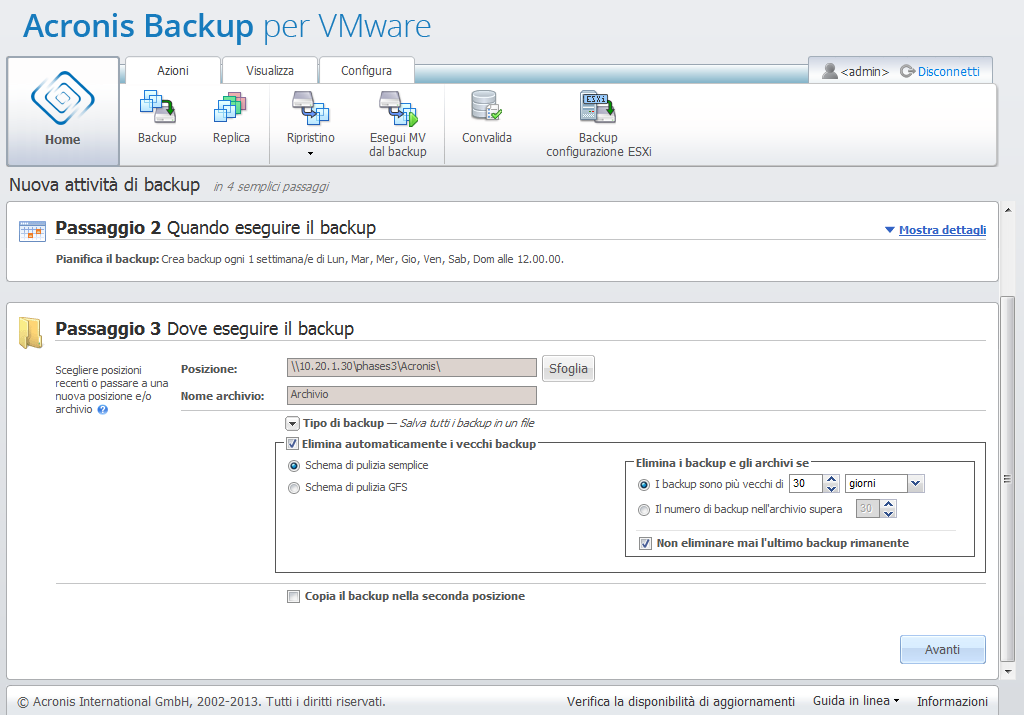Uncheck Elimina automaticamente i vecchi backup

click(293, 444)
